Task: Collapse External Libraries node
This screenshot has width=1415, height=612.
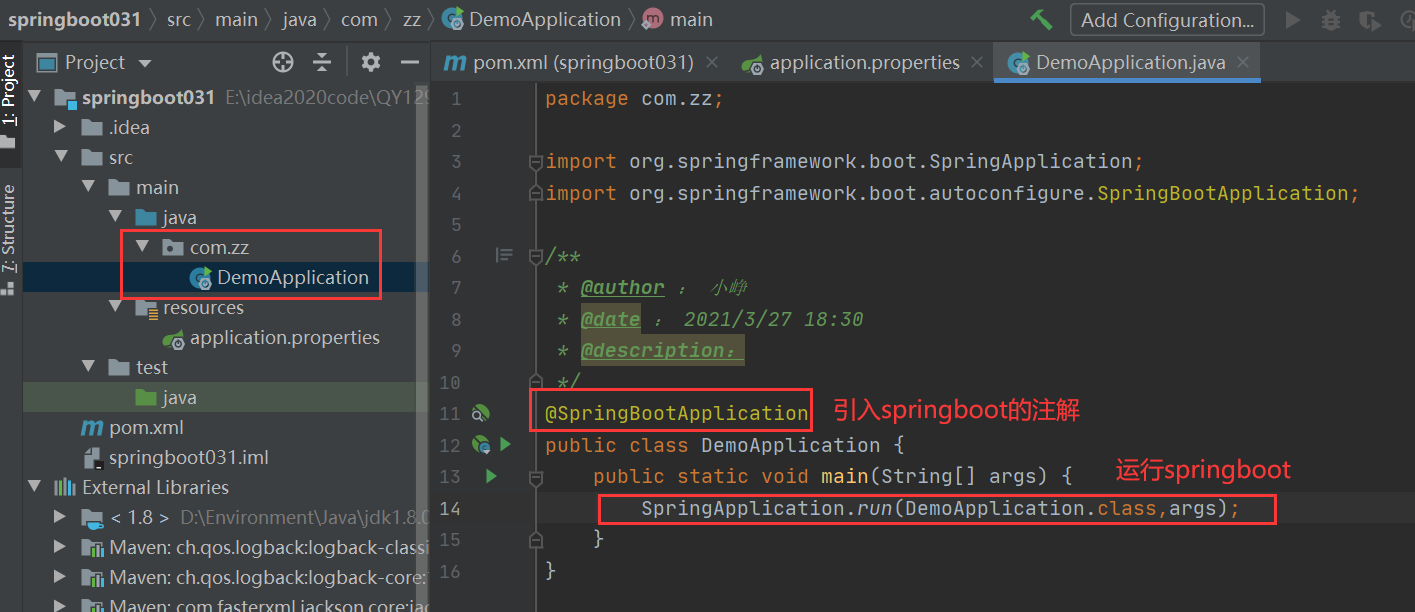Action: [35, 487]
